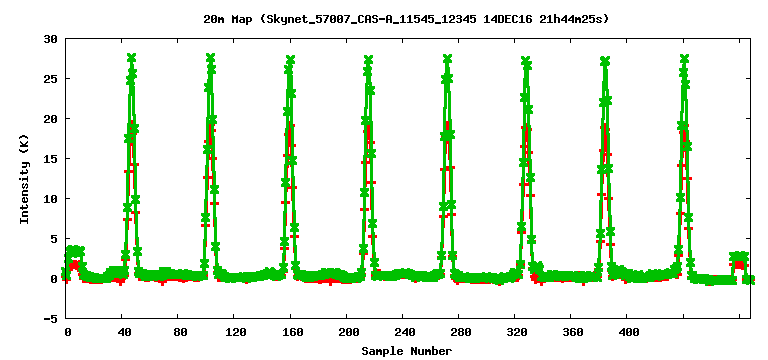Click the y-axis tick label 30

click(50, 39)
